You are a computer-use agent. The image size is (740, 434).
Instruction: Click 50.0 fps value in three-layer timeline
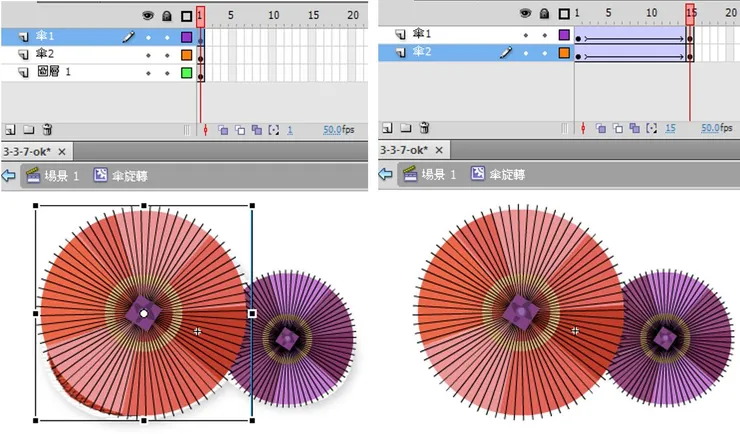tap(332, 129)
